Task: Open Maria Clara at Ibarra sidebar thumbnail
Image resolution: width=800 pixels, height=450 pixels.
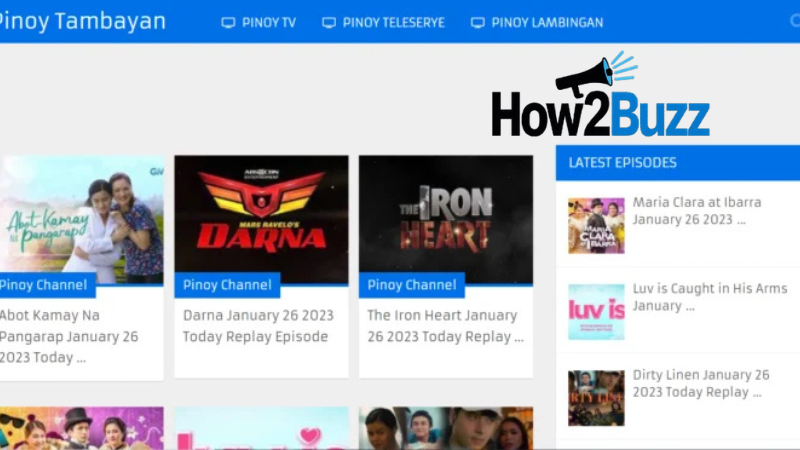Action: point(596,226)
